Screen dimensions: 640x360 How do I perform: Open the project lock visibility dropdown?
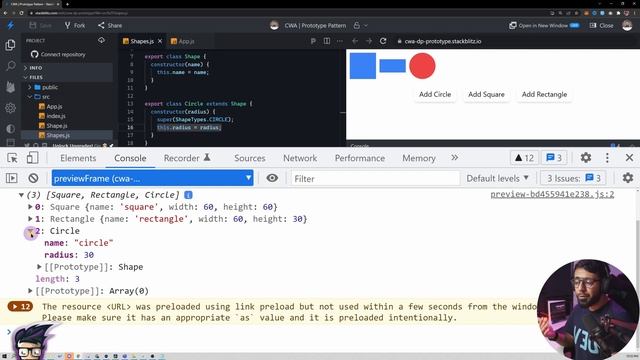click(x=360, y=25)
